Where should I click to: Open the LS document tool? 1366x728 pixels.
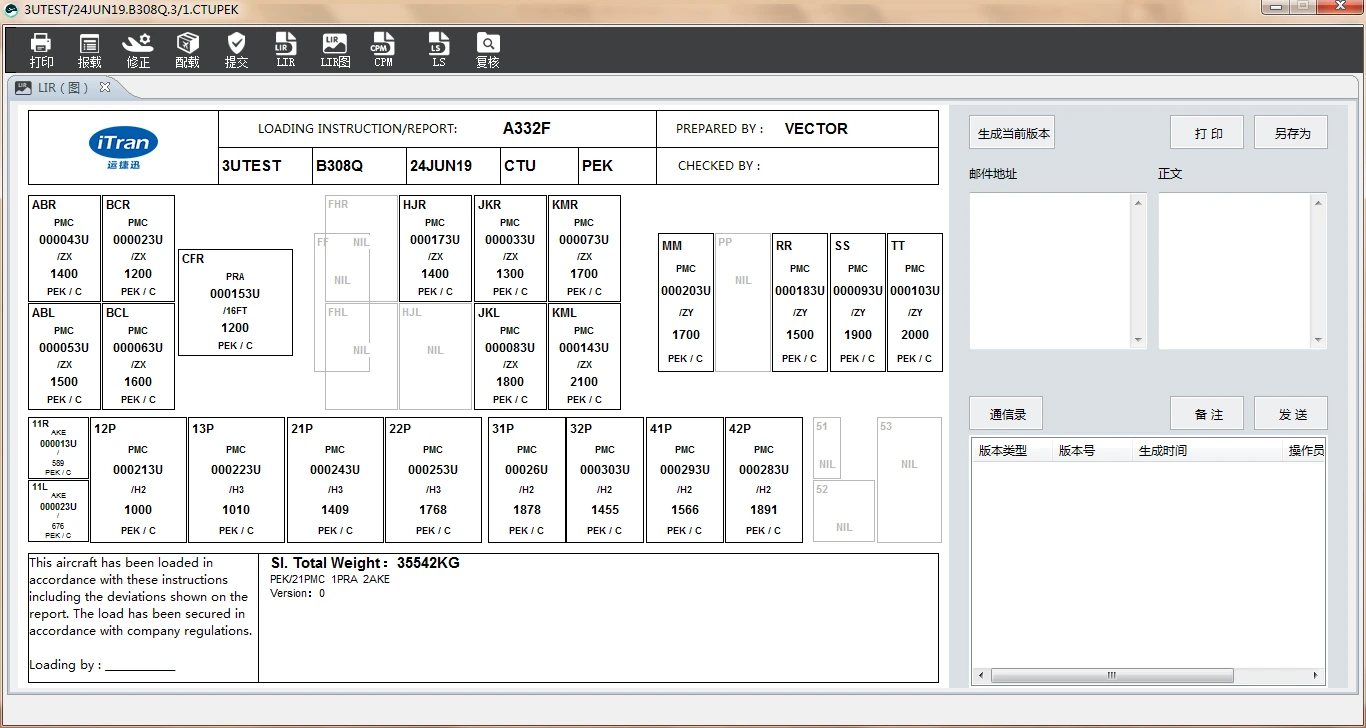pos(438,49)
